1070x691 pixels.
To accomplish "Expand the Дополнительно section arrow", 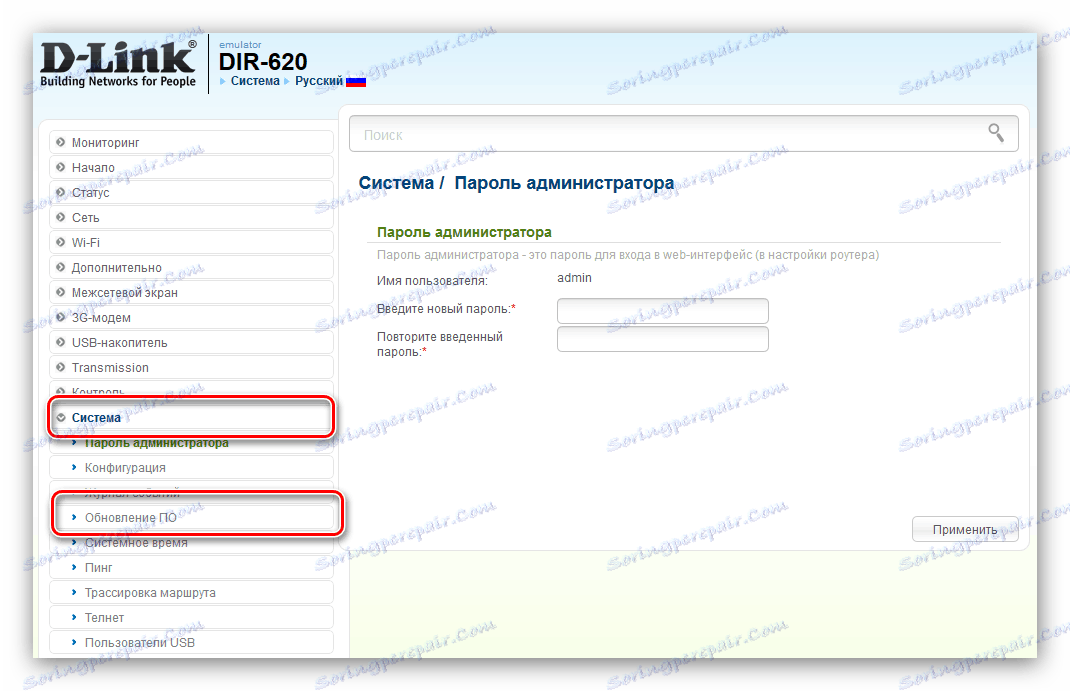I will point(61,267).
